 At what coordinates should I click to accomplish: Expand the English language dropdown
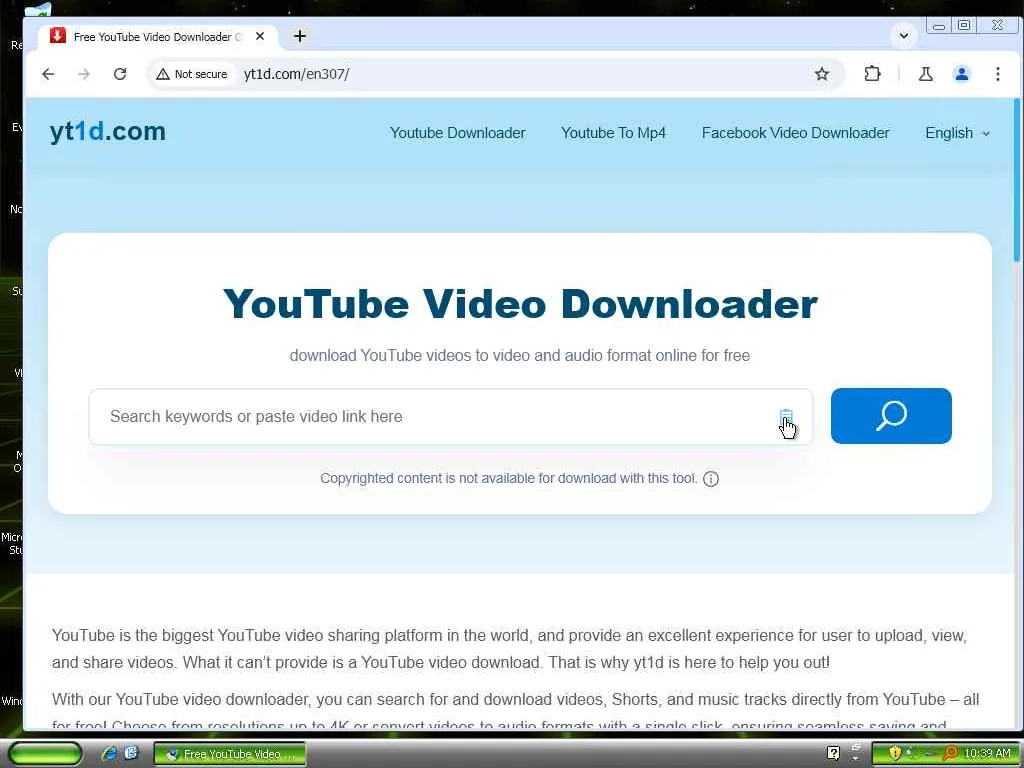click(x=957, y=133)
